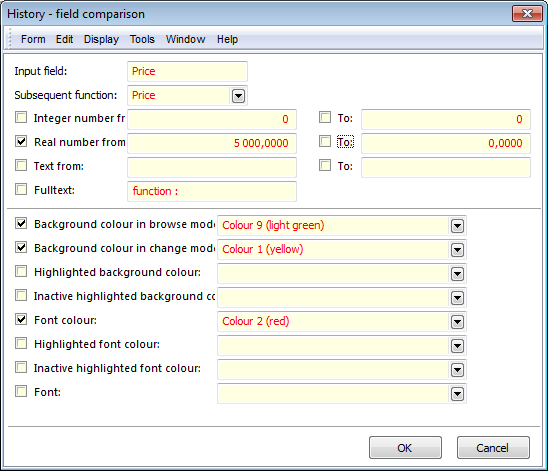Click the Colour 2 (red) value
This screenshot has width=548, height=471.
pyautogui.click(x=256, y=321)
